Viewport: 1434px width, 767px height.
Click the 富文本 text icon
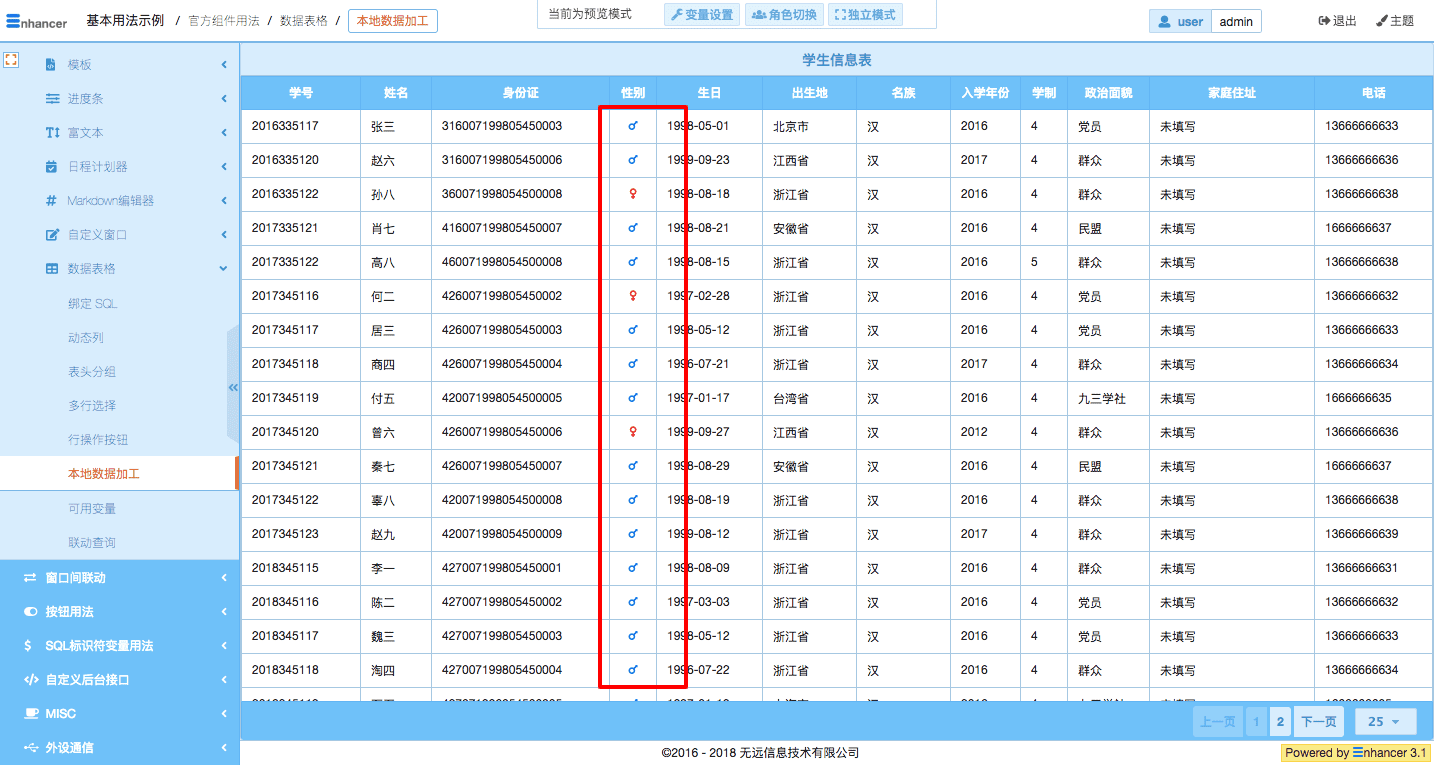(52, 133)
